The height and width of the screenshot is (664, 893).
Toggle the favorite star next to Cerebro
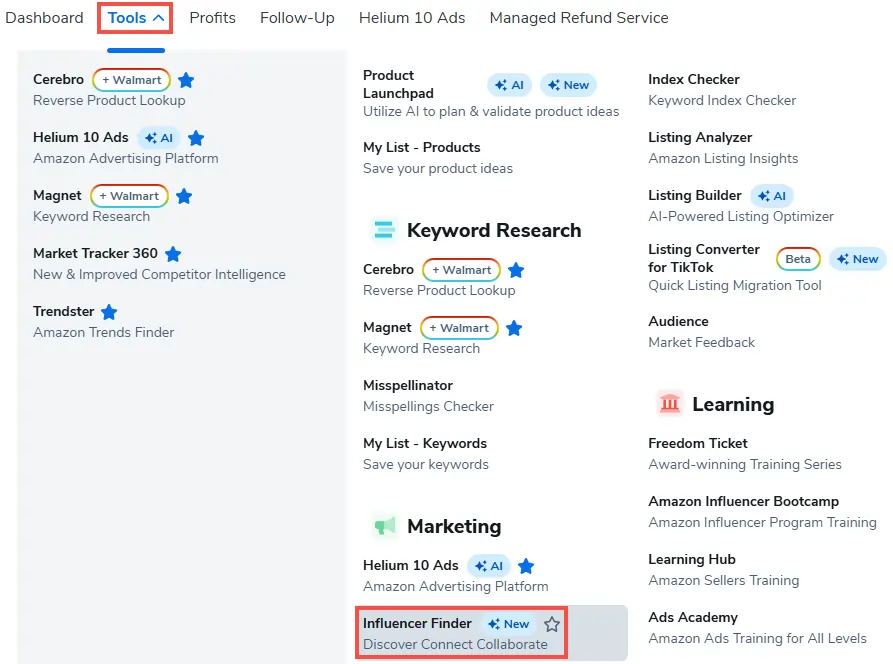[x=185, y=79]
